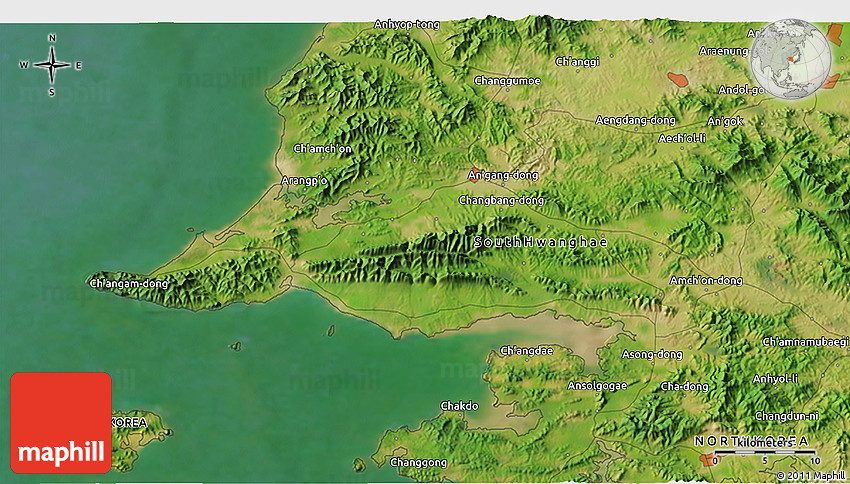Select the South Hwanghae province label
The image size is (850, 484).
pyautogui.click(x=540, y=242)
